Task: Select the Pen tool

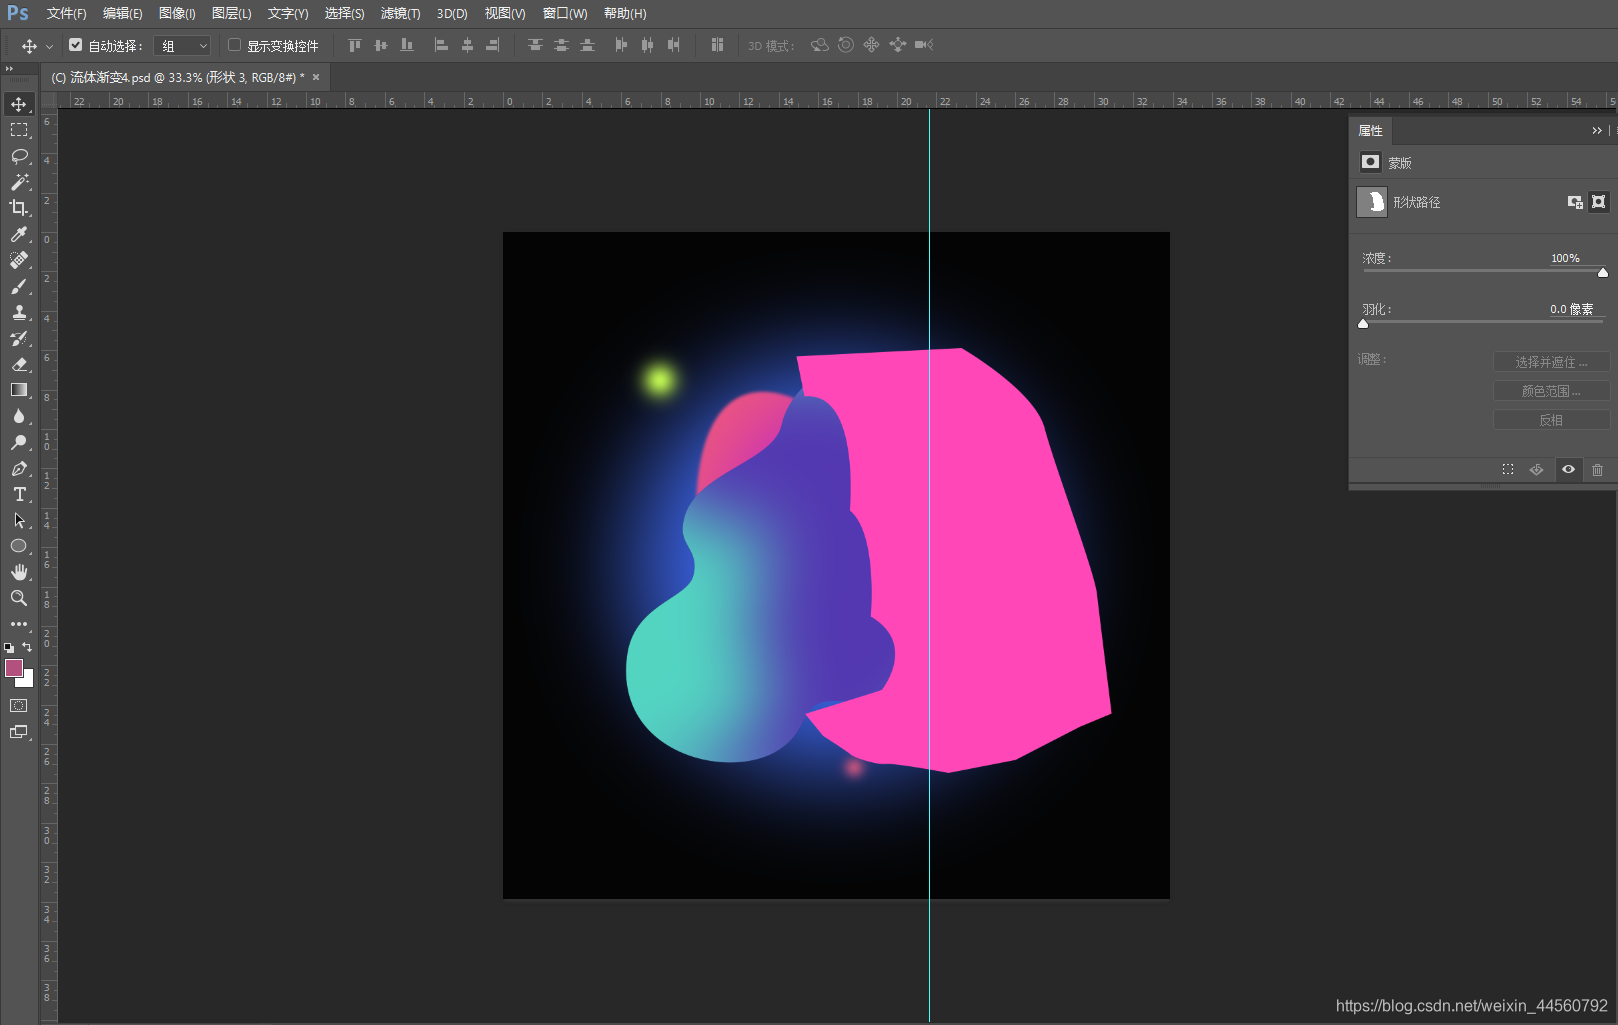Action: point(19,468)
